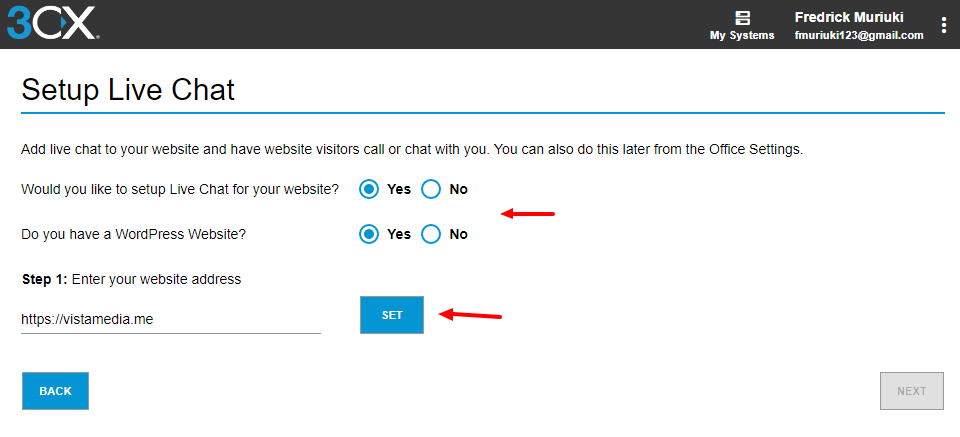Click the red arrow pointing at SET

pyautogui.click(x=471, y=316)
